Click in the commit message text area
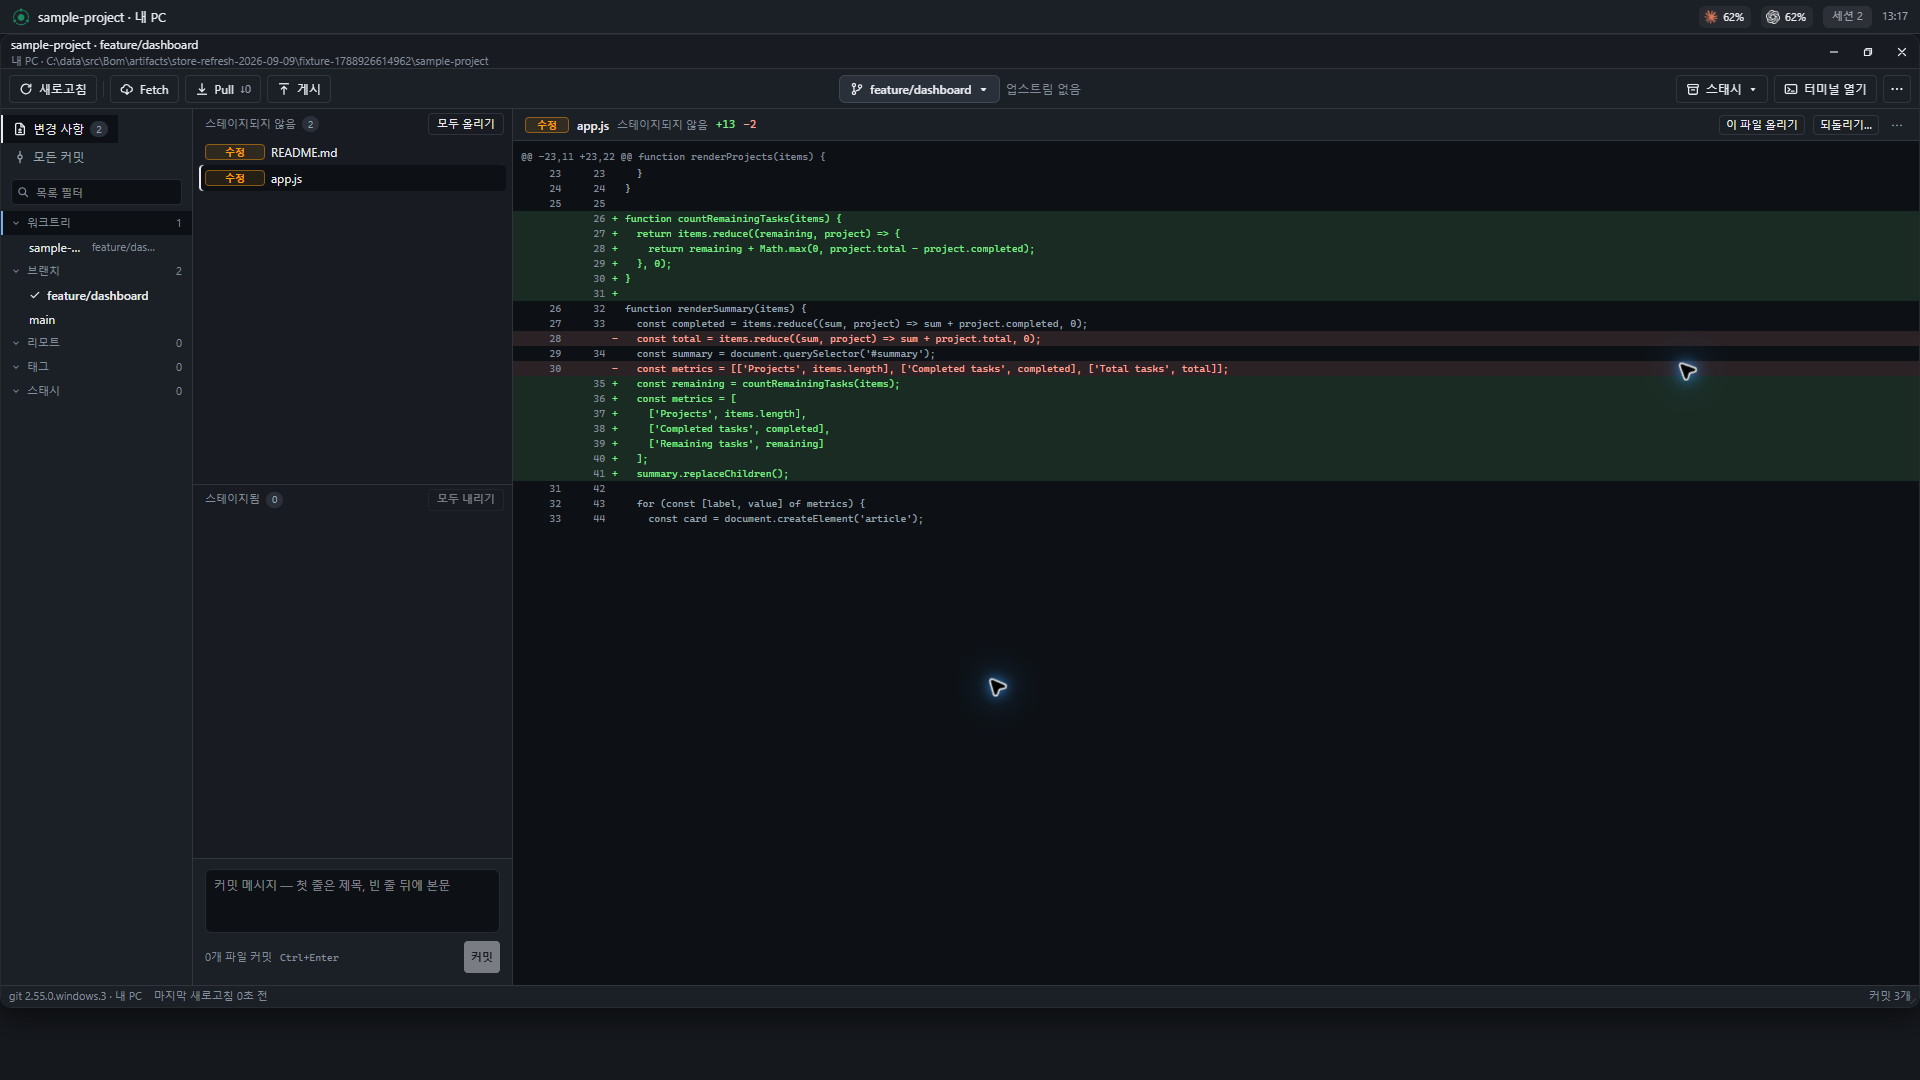1920x1080 pixels. click(x=352, y=901)
